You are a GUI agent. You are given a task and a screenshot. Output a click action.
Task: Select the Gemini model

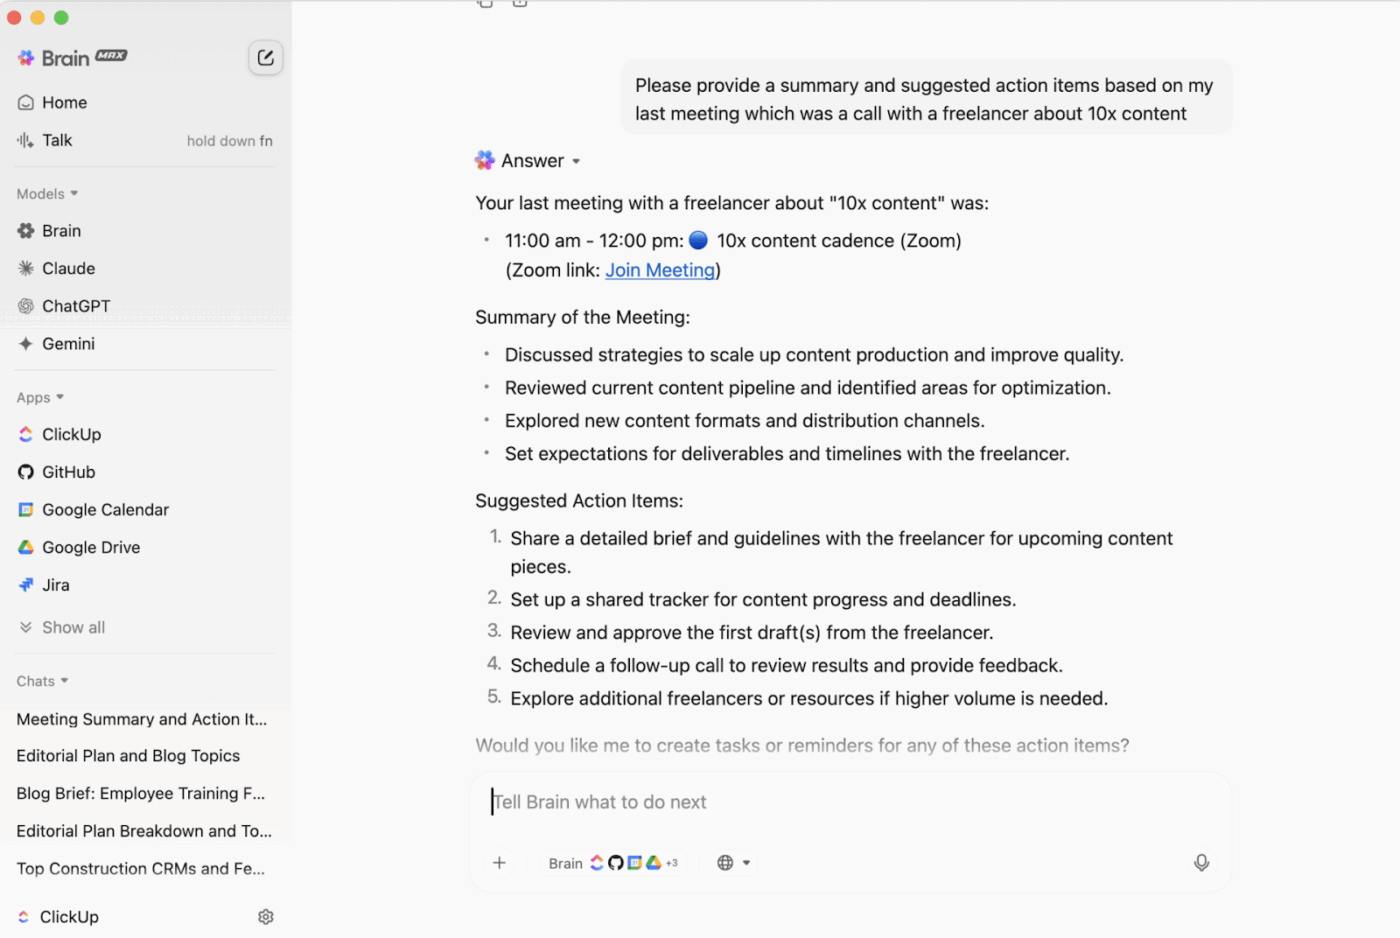tap(68, 344)
